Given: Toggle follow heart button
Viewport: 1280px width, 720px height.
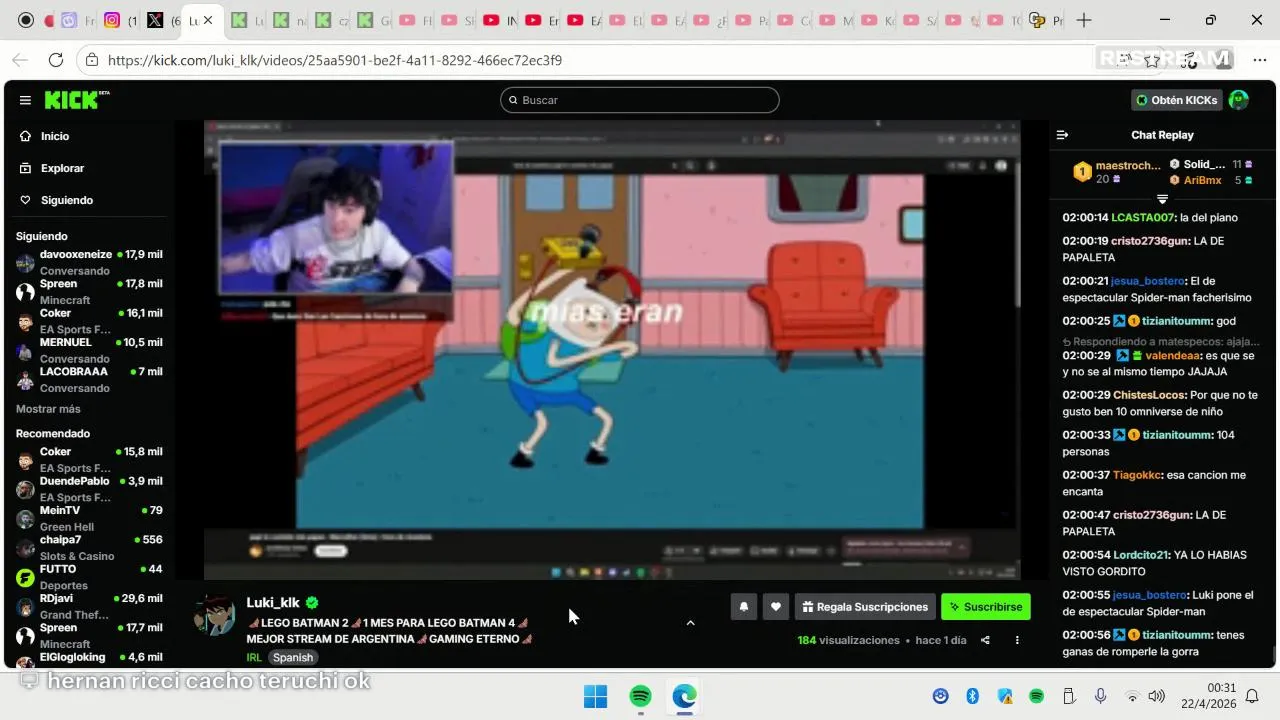Looking at the screenshot, I should pyautogui.click(x=776, y=607).
